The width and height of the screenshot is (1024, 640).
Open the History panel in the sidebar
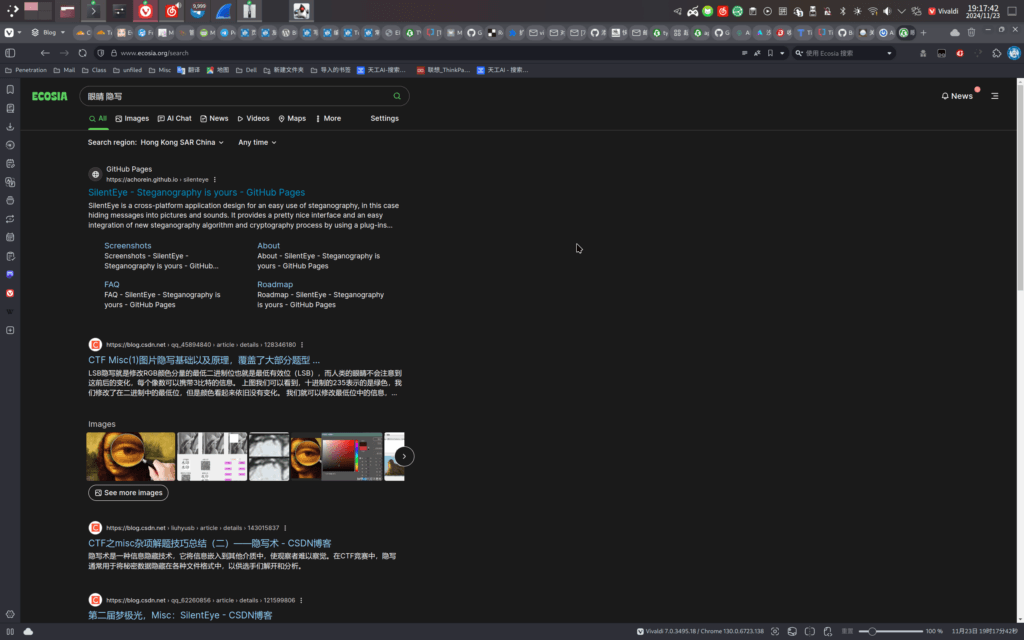(10, 145)
